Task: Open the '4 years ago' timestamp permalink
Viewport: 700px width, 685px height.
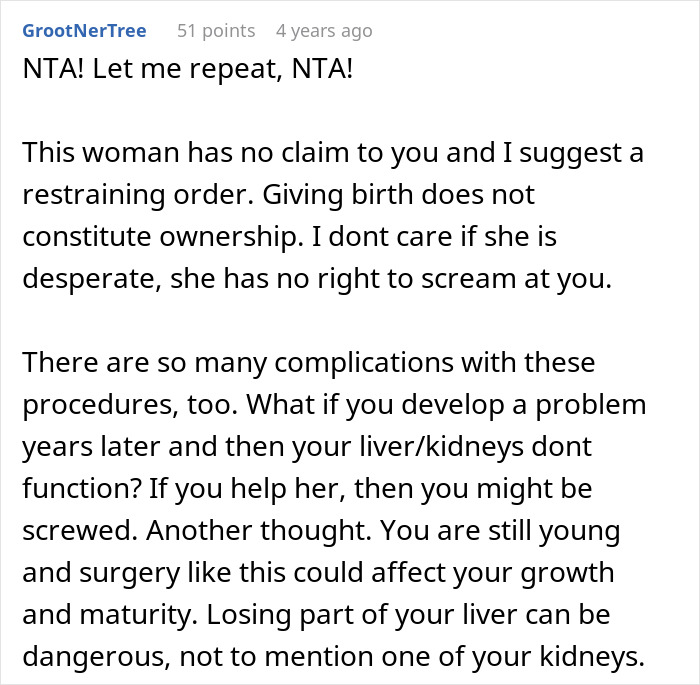Action: click(x=324, y=31)
